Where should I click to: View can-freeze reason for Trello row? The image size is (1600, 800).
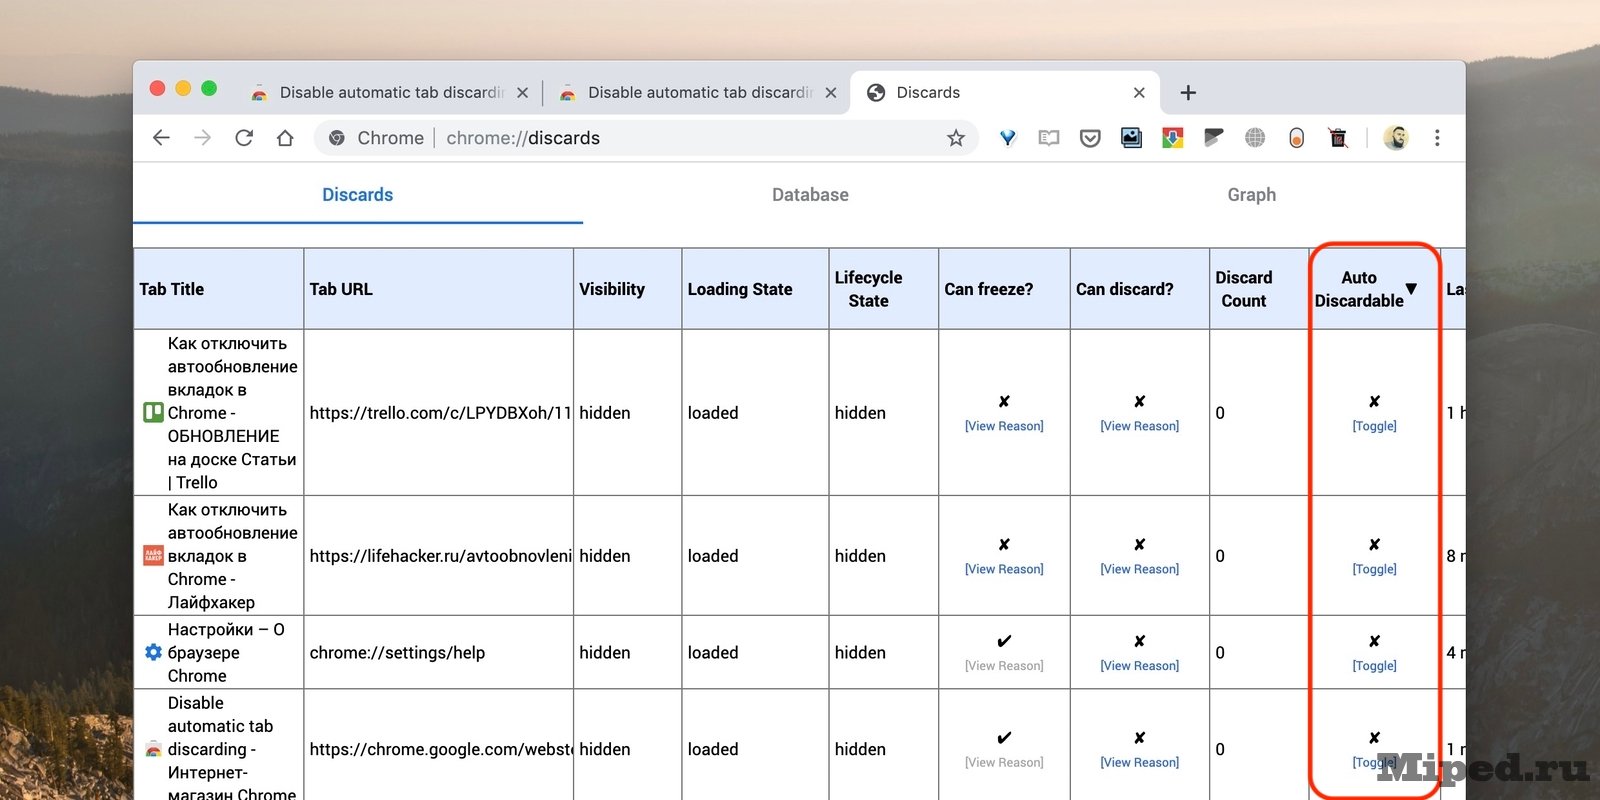click(x=1004, y=426)
